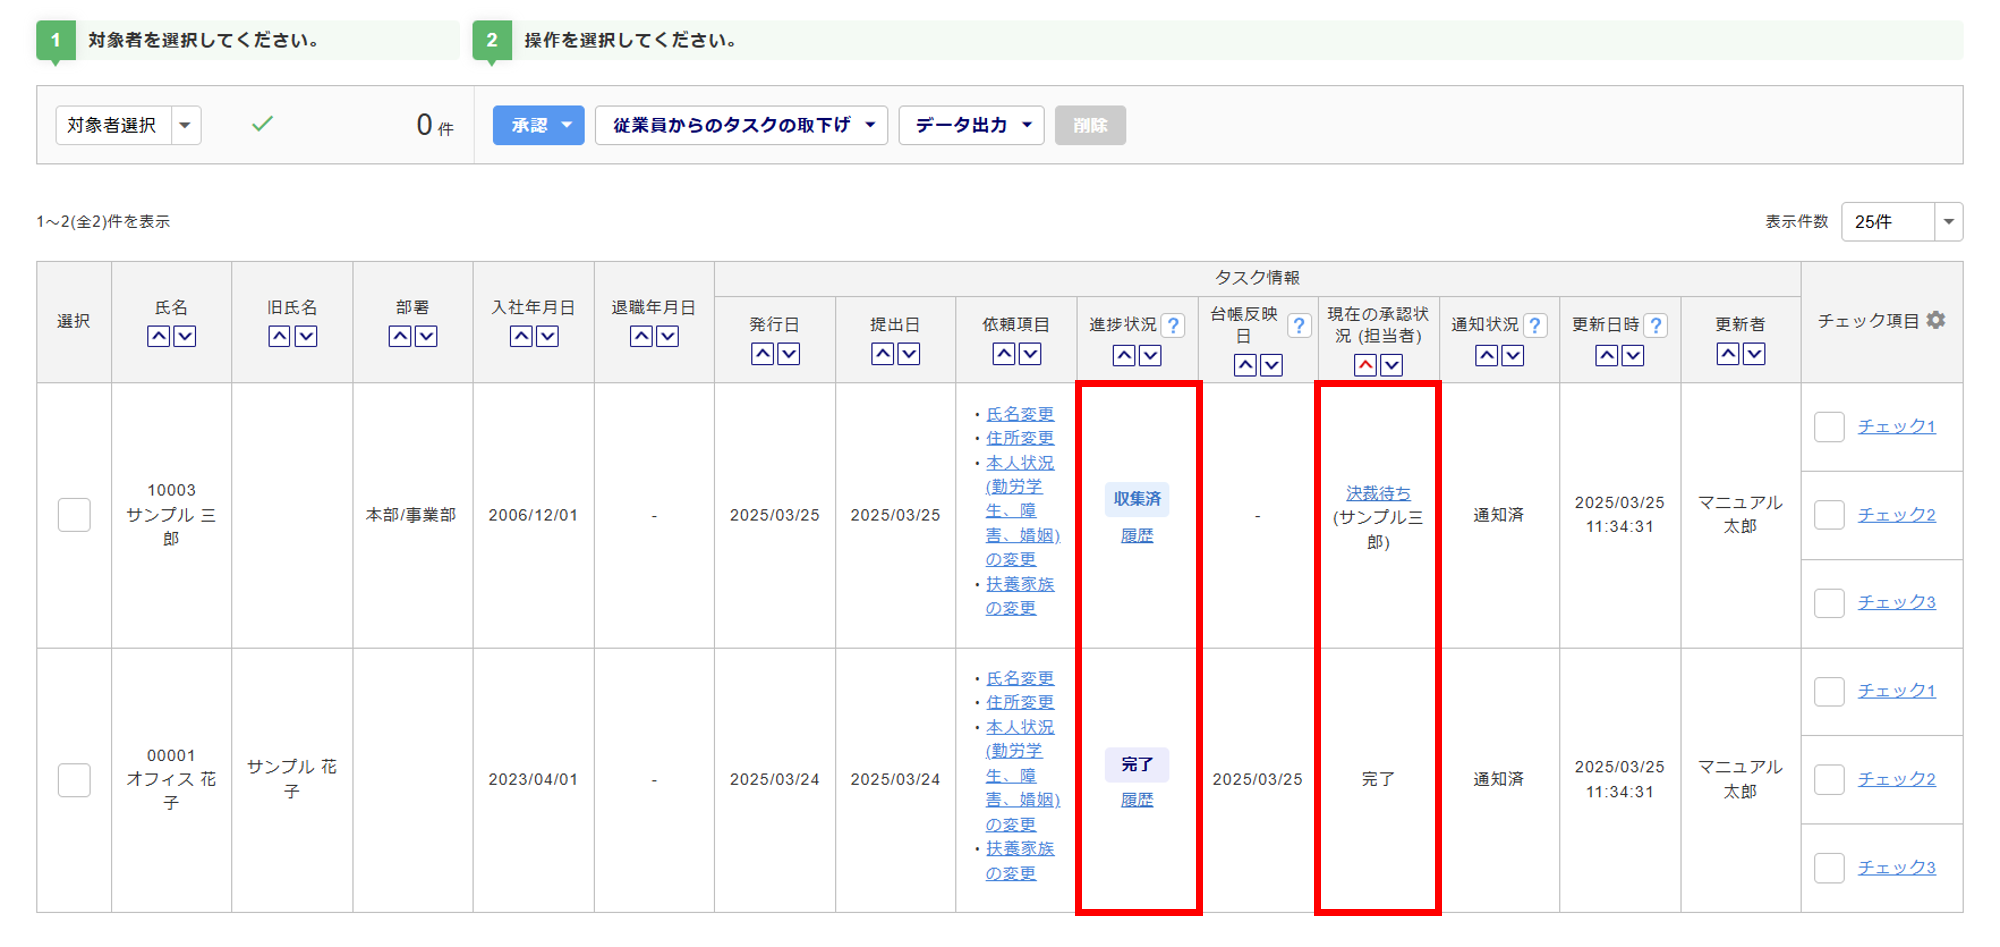Click the help icon beside 進捗状況

tap(1174, 325)
